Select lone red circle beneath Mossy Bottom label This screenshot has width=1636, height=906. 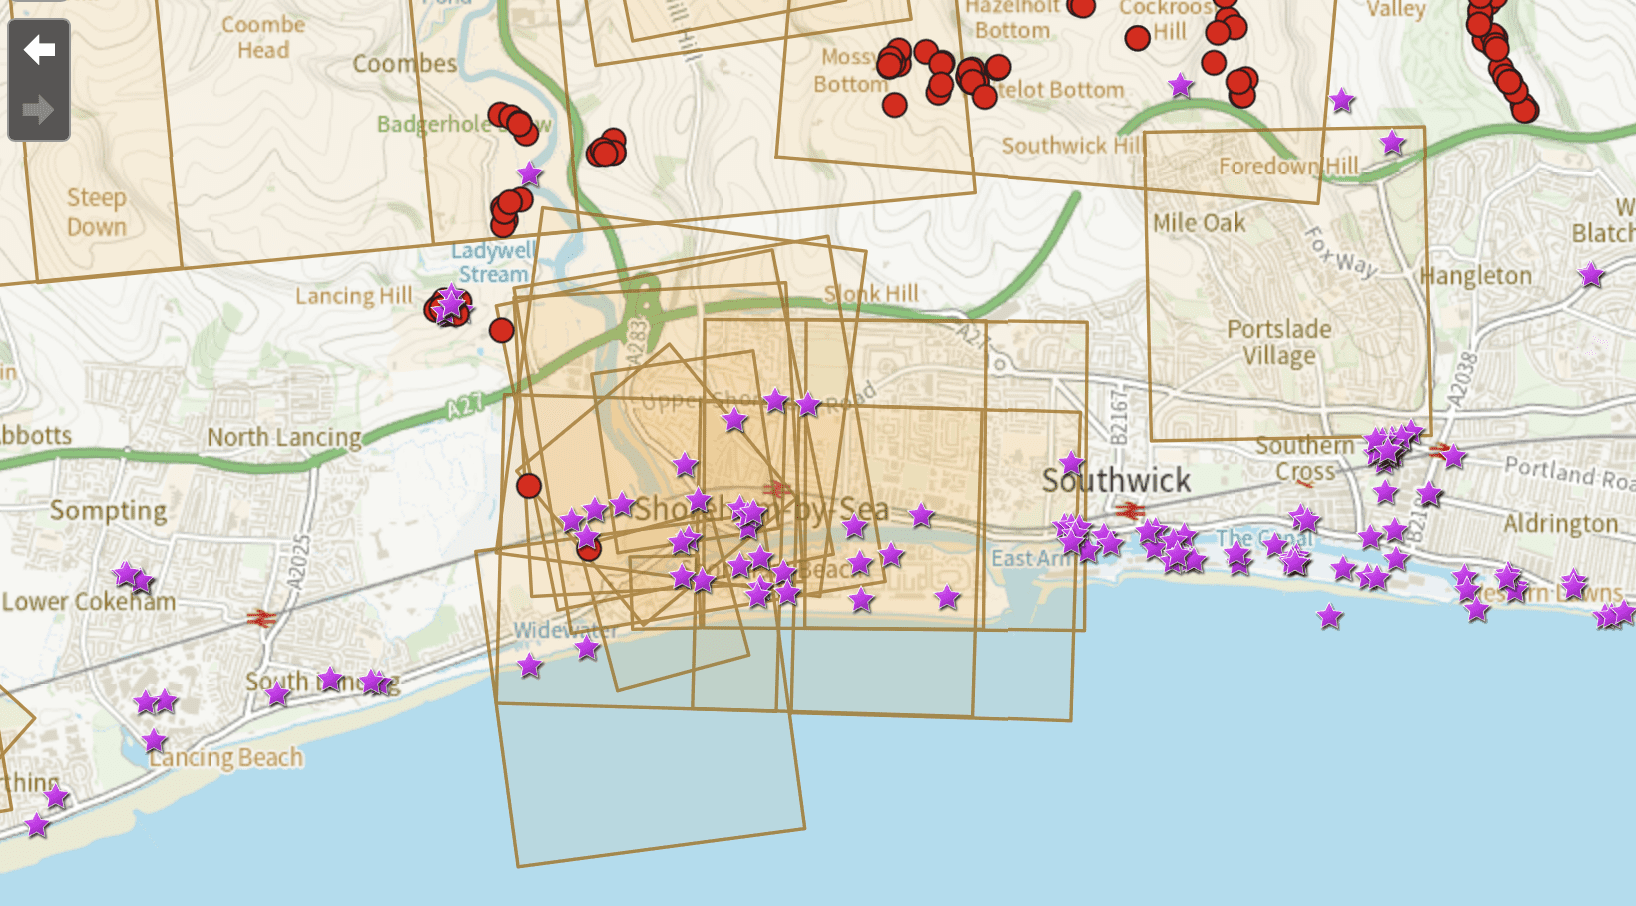point(895,104)
